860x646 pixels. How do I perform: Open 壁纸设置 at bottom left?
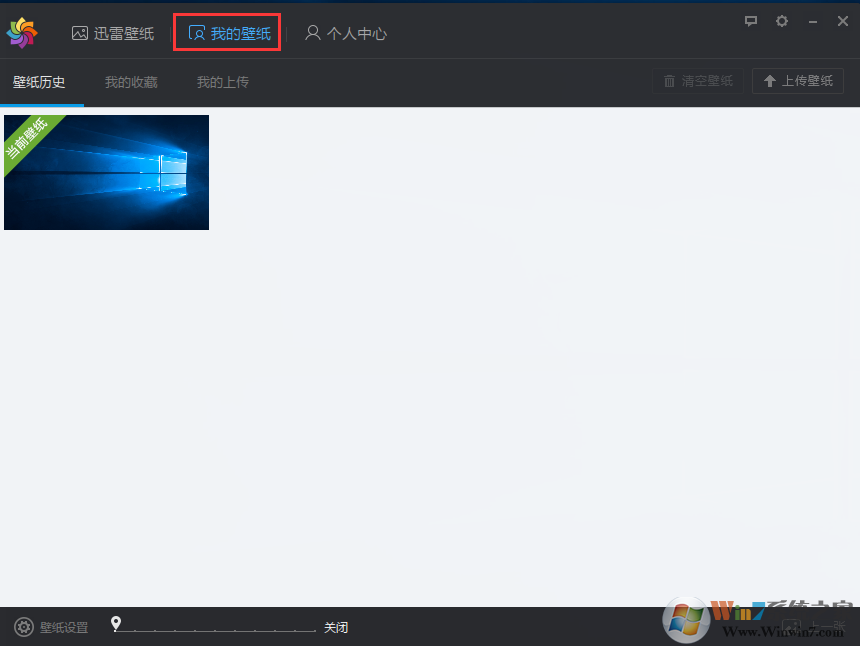point(51,627)
